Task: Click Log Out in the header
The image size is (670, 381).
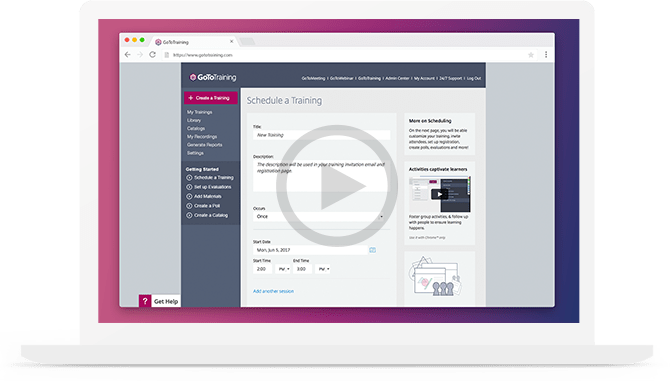Action: pos(474,79)
